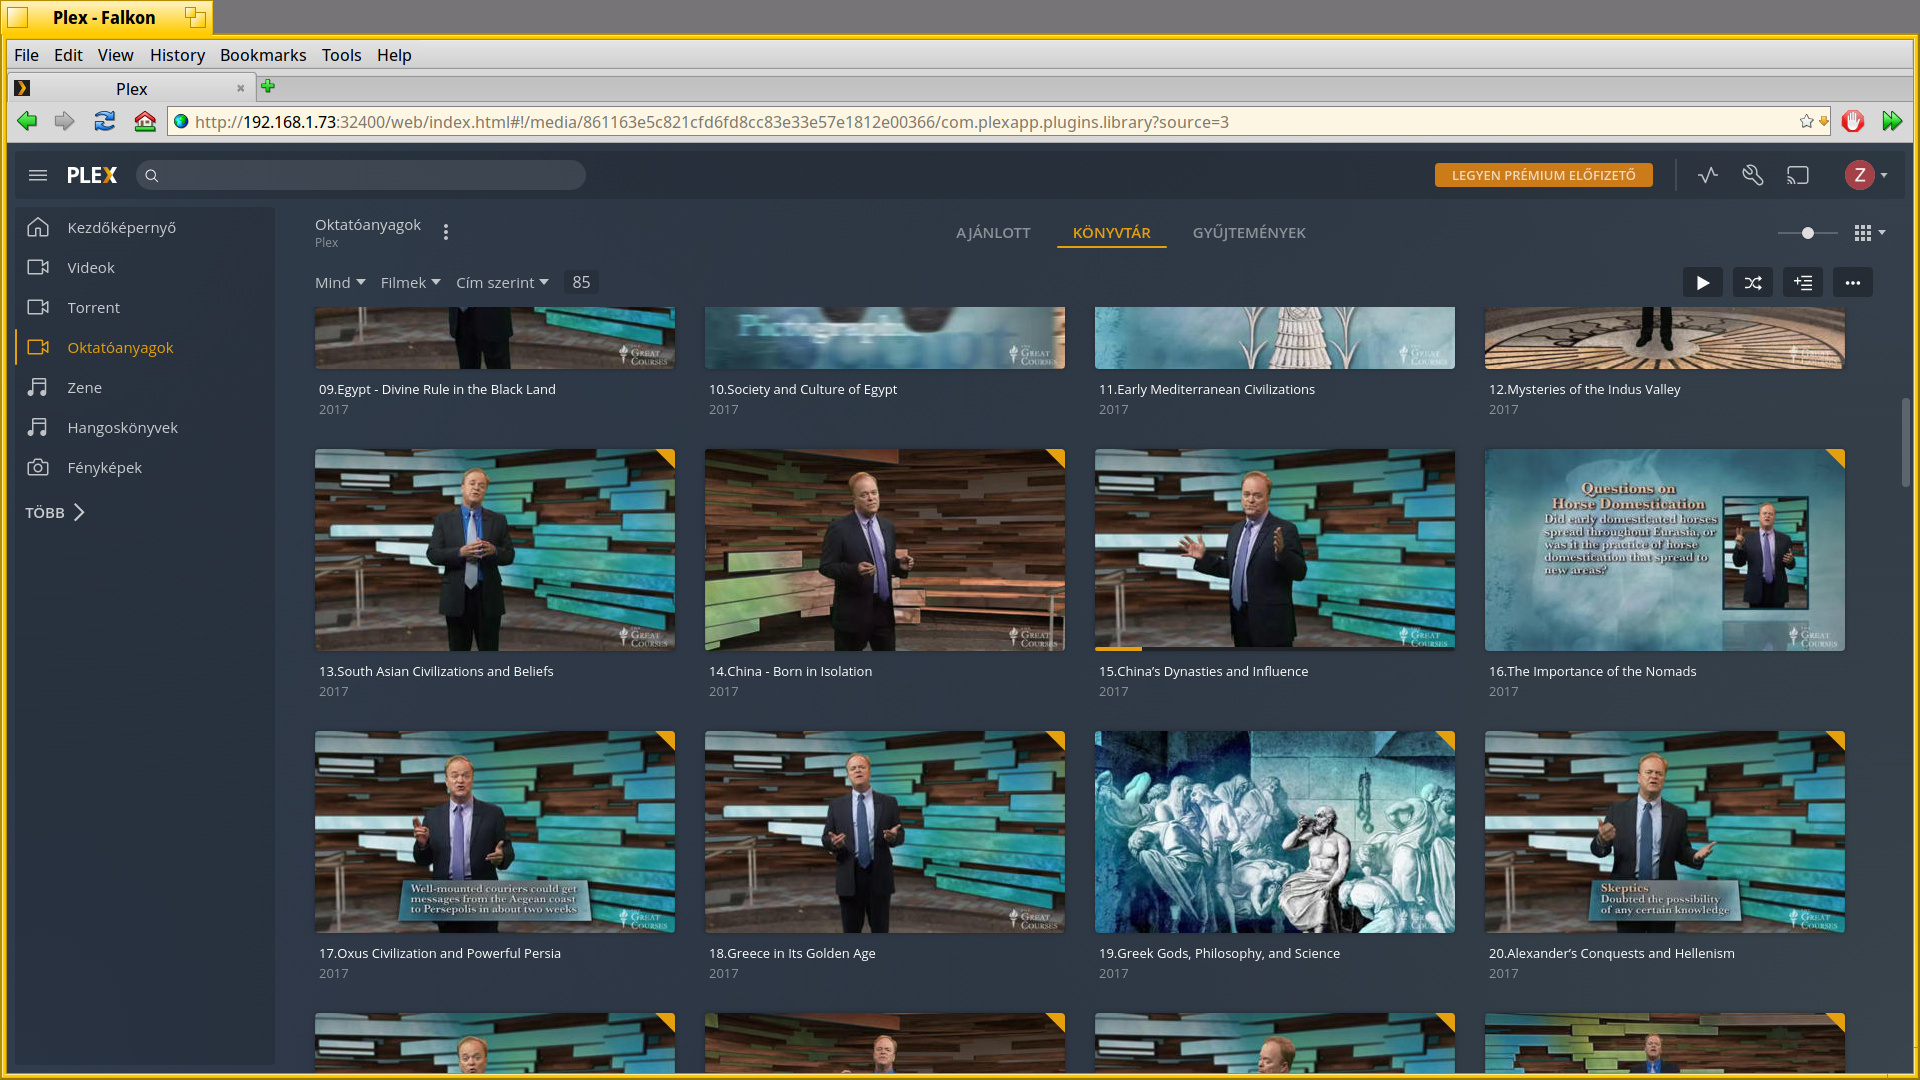Click title 11.Early Mediterranean Civilizations

1207,389
